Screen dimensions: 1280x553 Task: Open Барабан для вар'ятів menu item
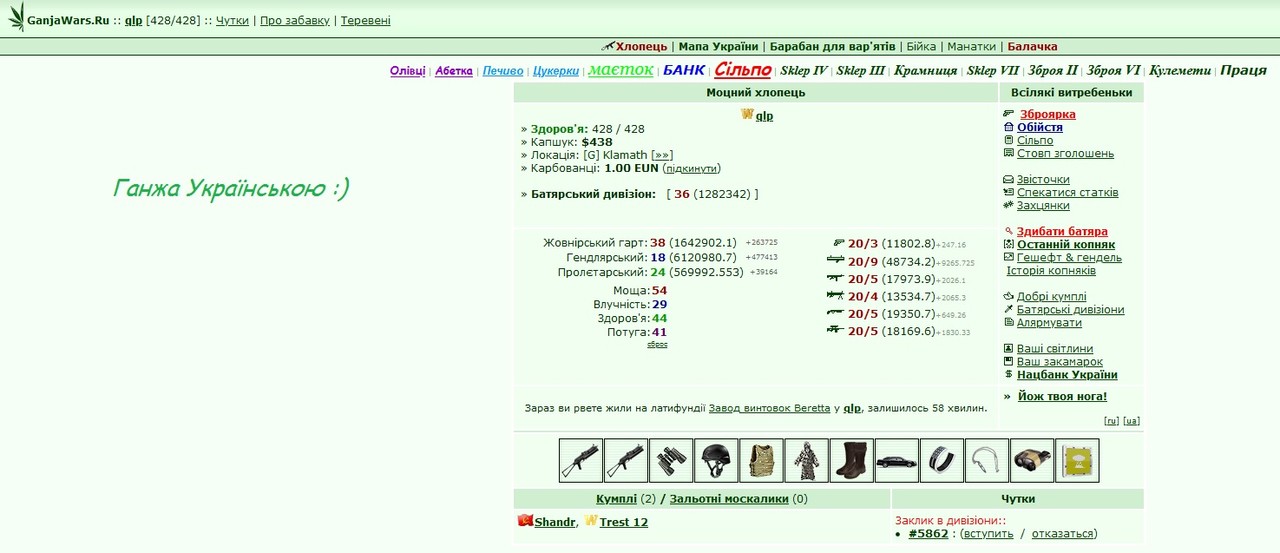click(x=833, y=46)
